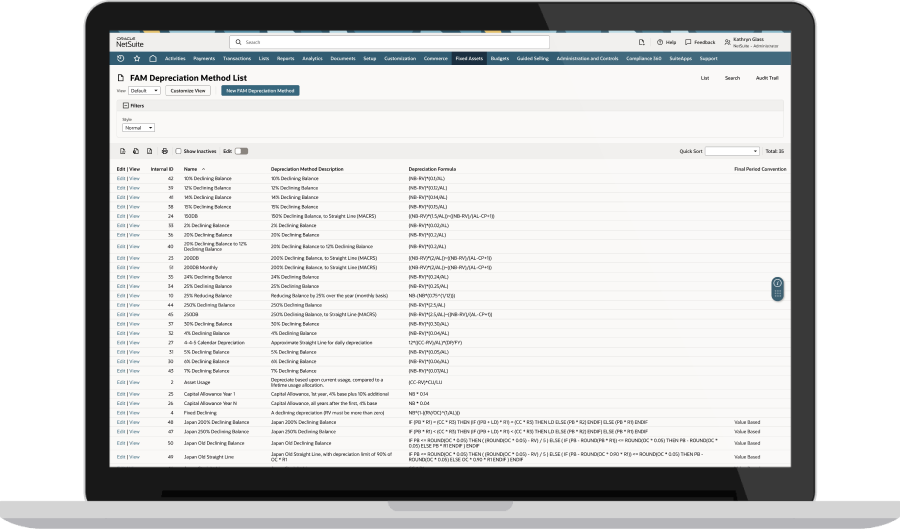
Task: Click the Audit Trail link
Action: tap(767, 78)
